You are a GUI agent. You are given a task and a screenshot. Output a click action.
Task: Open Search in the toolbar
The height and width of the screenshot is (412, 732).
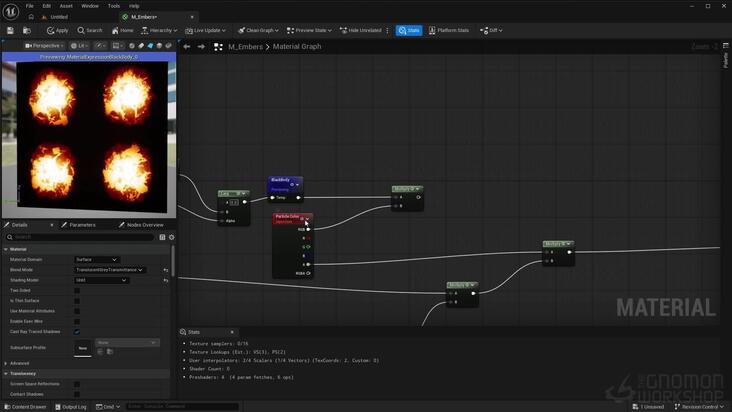[x=90, y=30]
